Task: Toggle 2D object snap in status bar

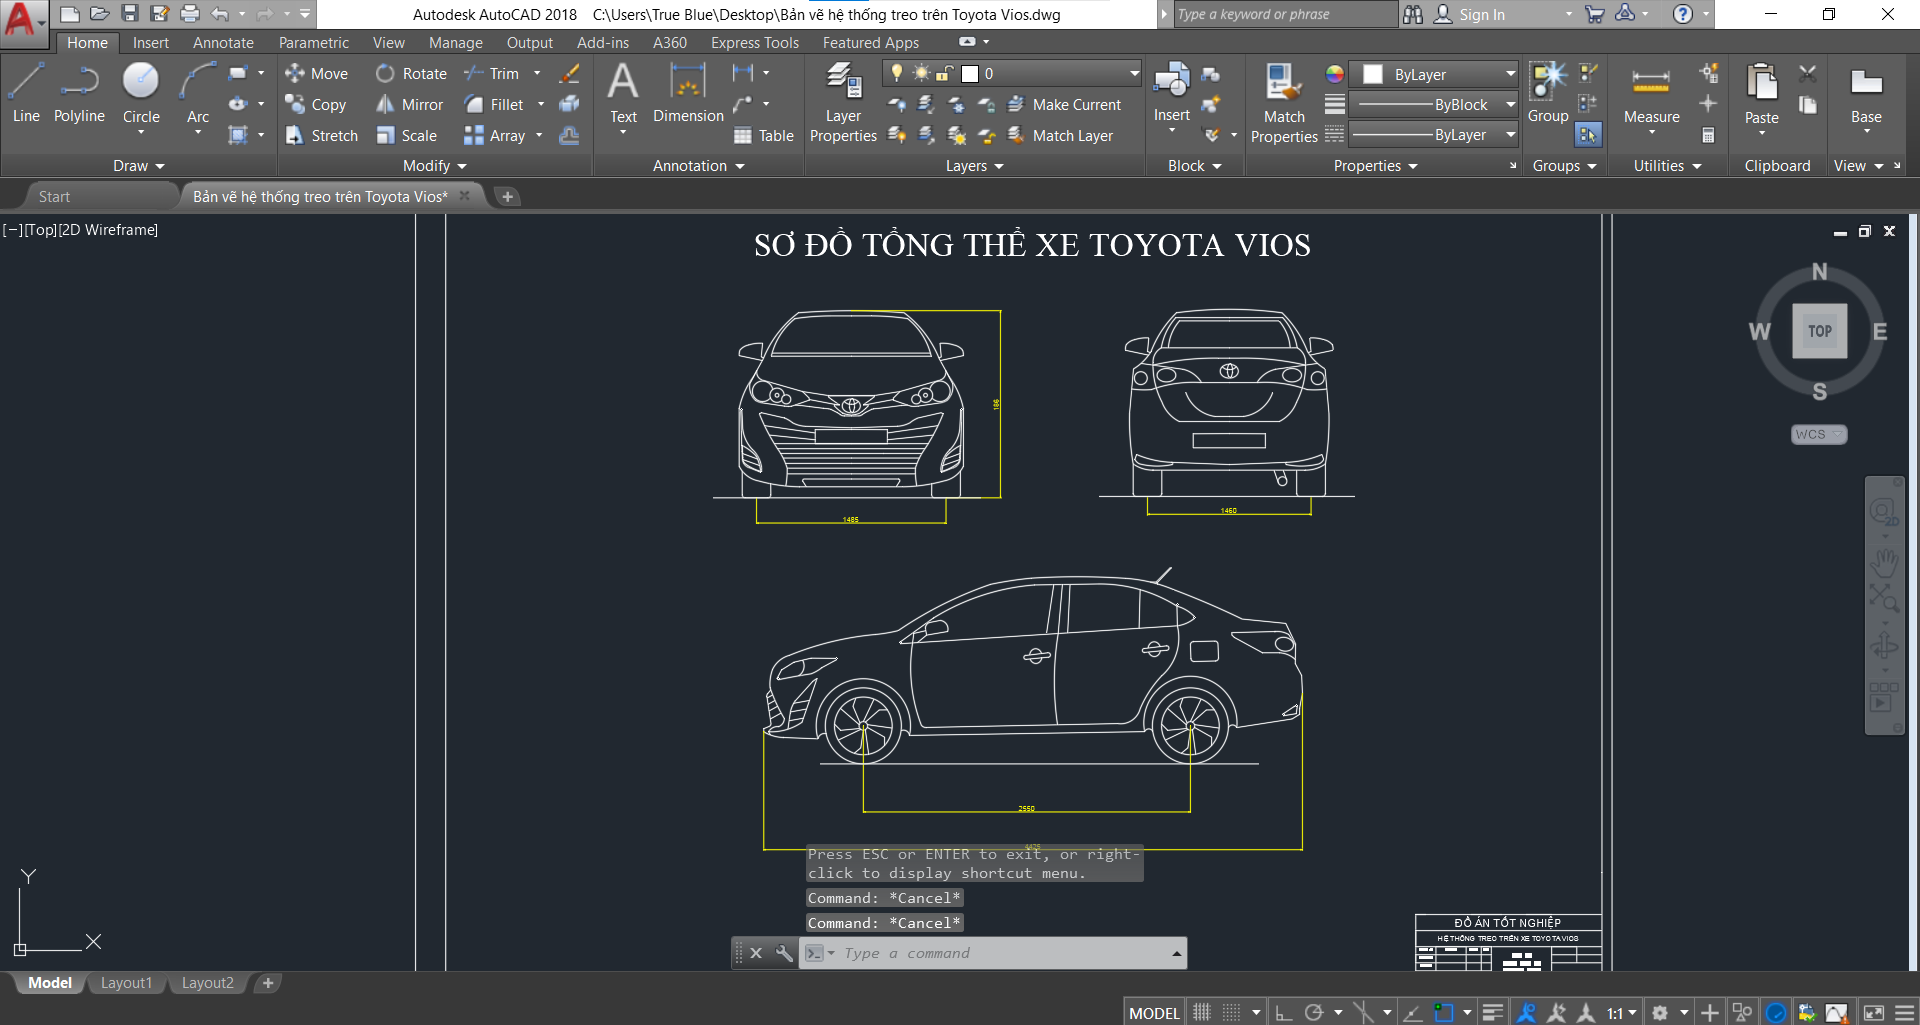Action: click(x=1443, y=1012)
